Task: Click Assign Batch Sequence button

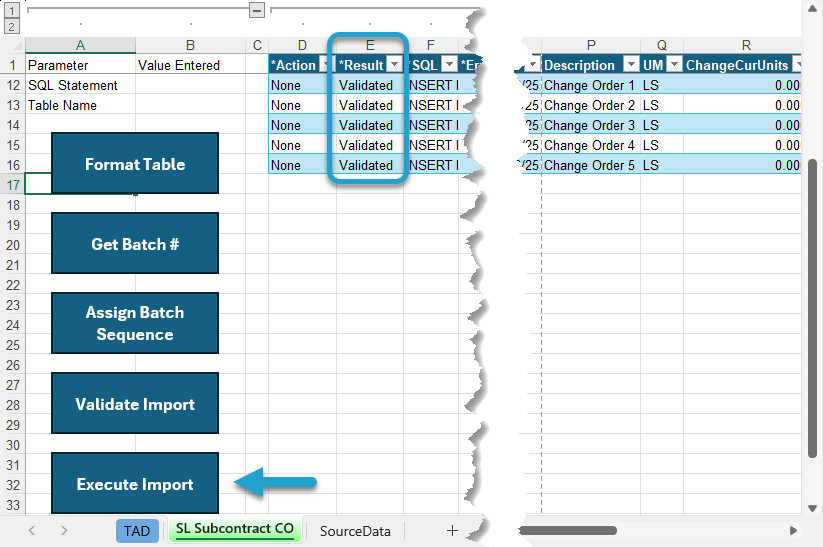Action: pyautogui.click(x=135, y=323)
